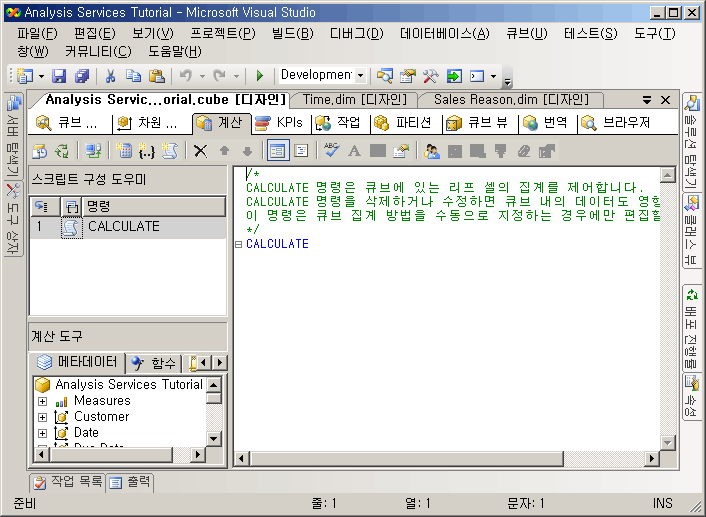Open the Command Window toolbar icon
706x517 pixels.
coord(477,76)
